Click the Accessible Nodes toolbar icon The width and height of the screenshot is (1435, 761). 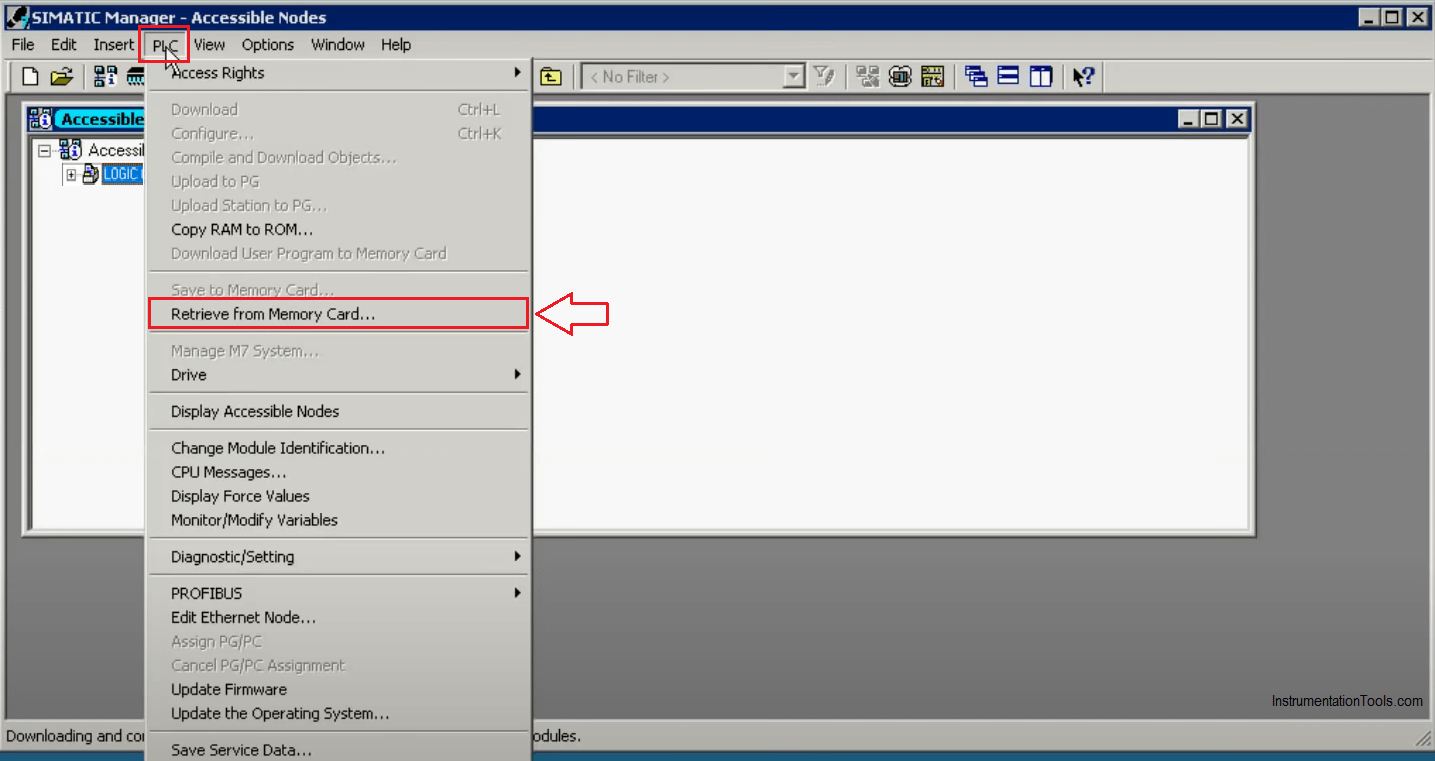click(105, 77)
